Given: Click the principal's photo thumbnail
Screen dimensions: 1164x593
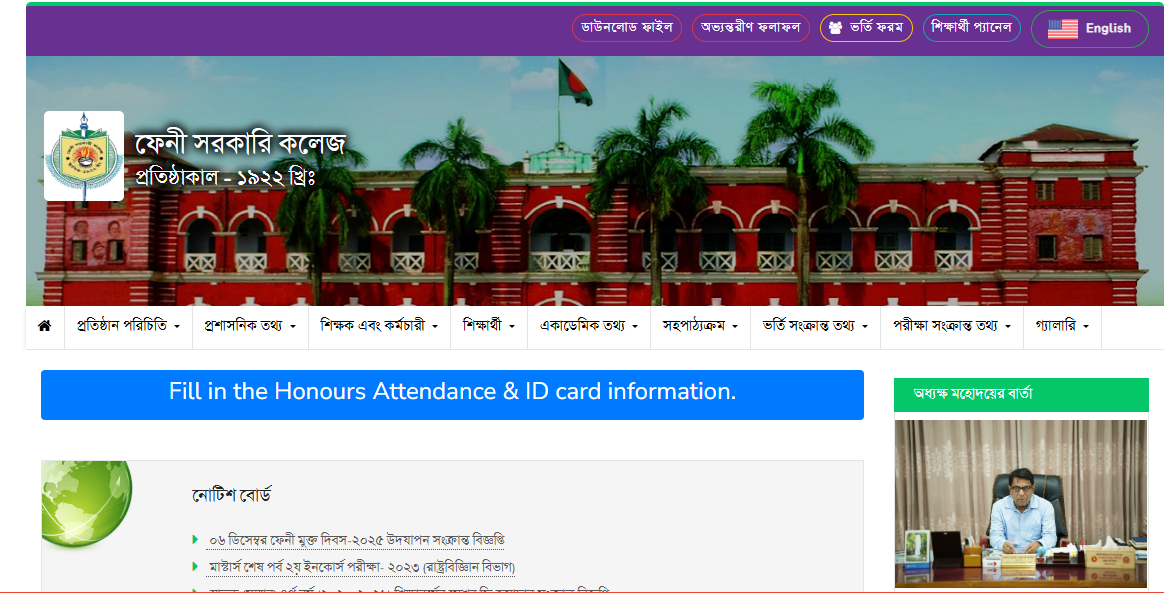Looking at the screenshot, I should [x=1021, y=504].
